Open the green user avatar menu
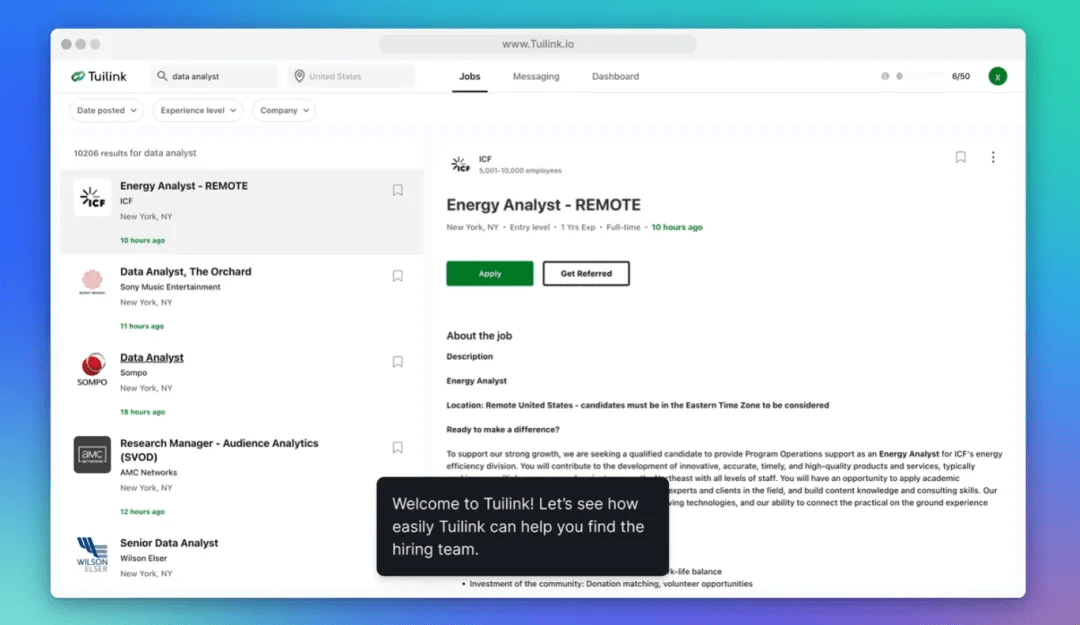 pyautogui.click(x=997, y=76)
